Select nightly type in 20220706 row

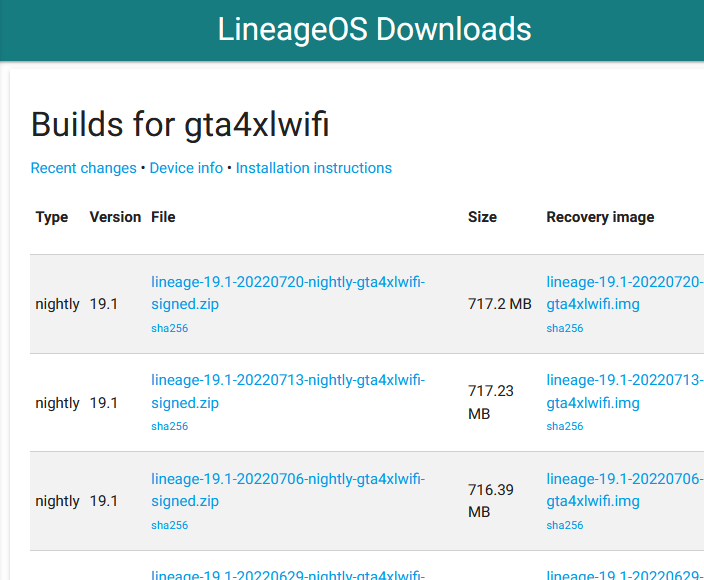pyautogui.click(x=57, y=501)
